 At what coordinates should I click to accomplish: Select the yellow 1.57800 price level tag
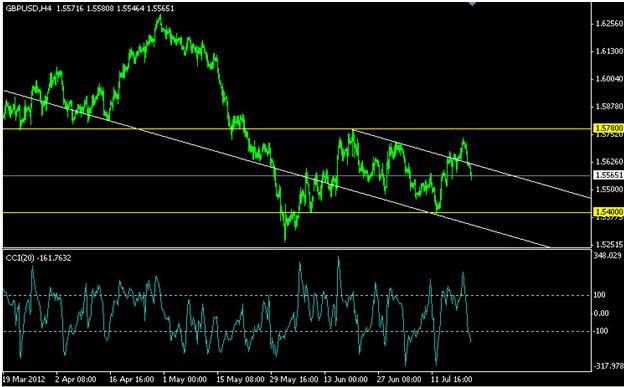point(608,128)
